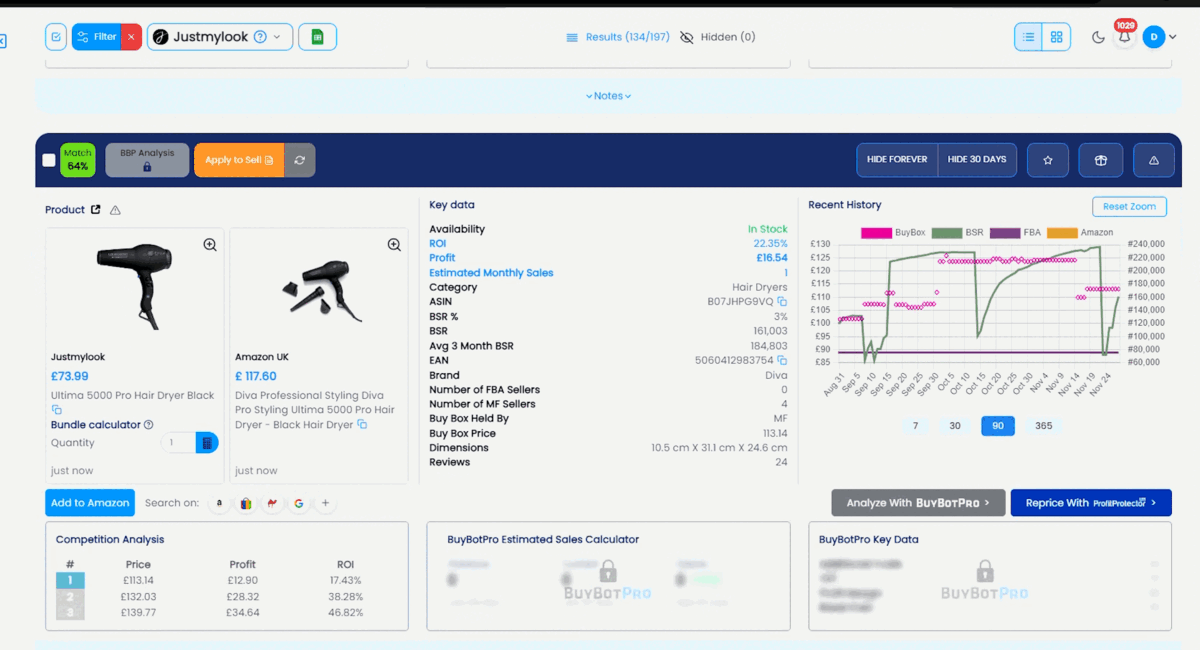Copy the Ultima 5000 Pro Hair Dryer Black title
The width and height of the screenshot is (1200, 650).
pos(57,410)
